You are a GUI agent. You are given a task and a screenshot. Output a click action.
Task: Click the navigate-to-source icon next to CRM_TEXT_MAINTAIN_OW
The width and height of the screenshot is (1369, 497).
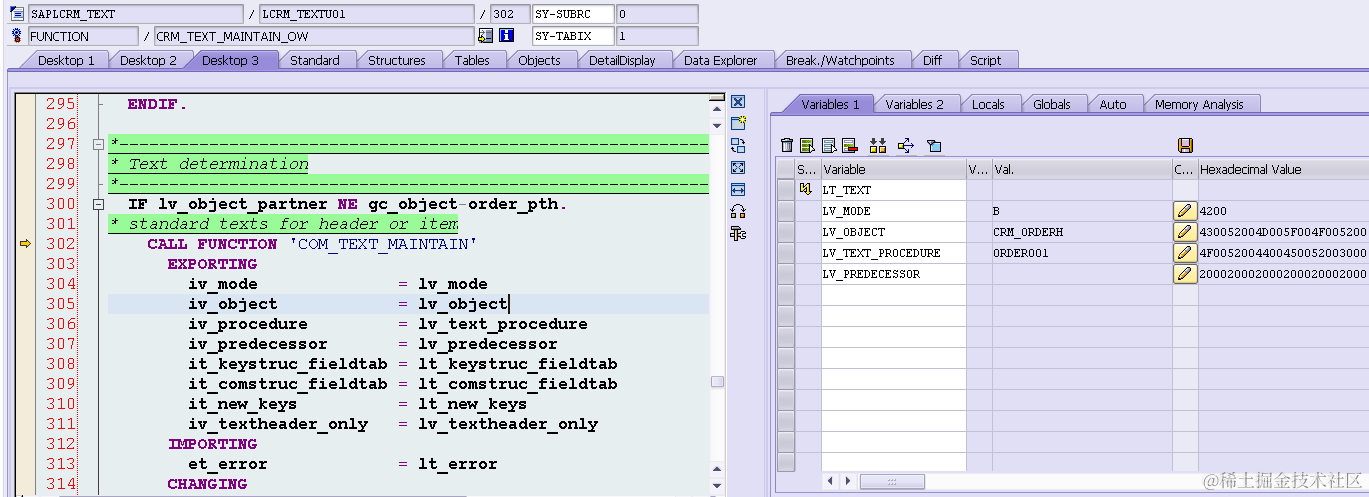(485, 36)
